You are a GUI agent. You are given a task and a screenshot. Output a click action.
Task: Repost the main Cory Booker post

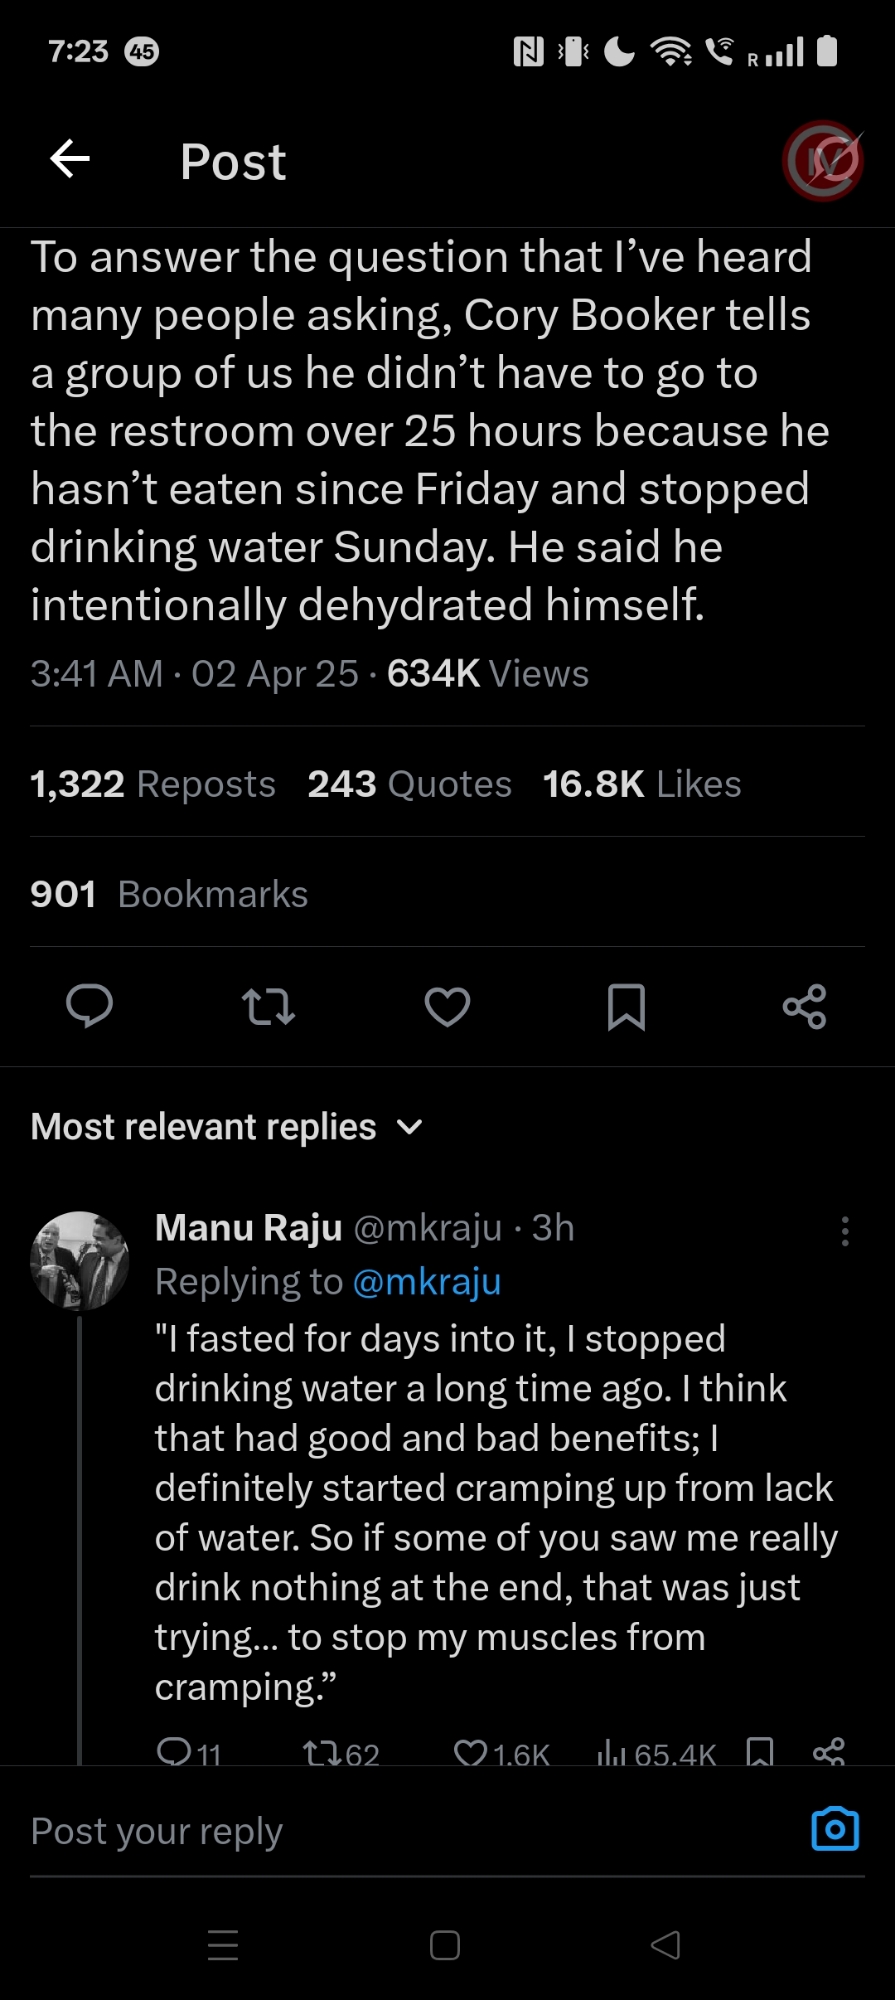pos(268,1006)
